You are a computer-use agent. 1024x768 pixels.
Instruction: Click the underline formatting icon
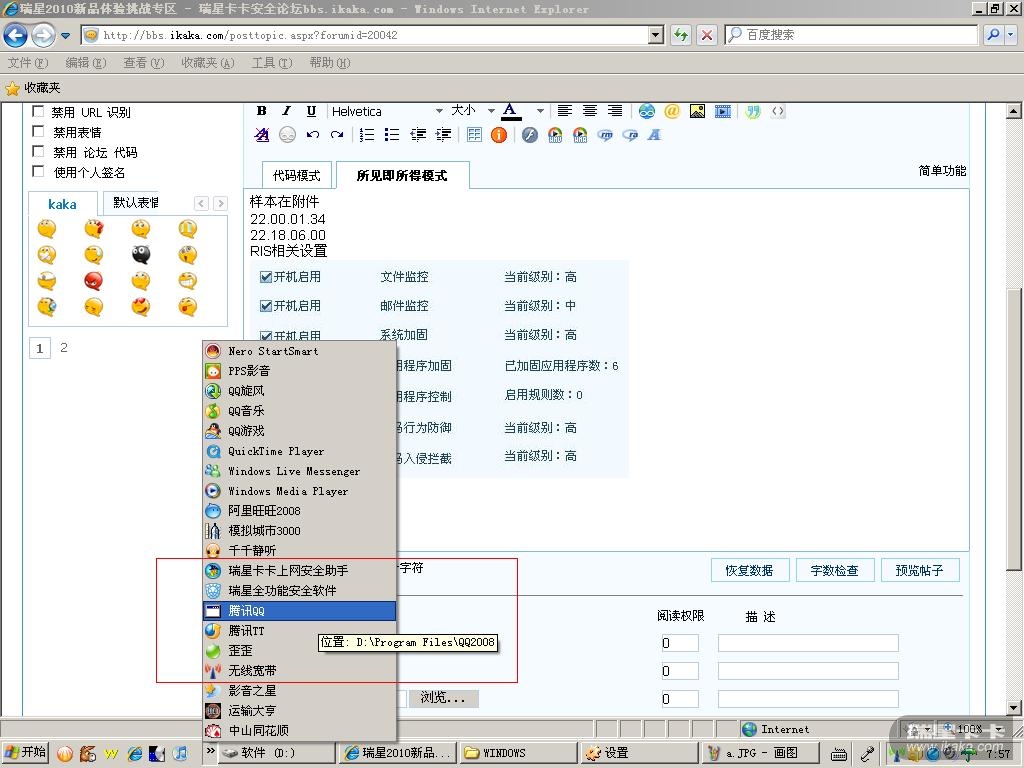311,111
